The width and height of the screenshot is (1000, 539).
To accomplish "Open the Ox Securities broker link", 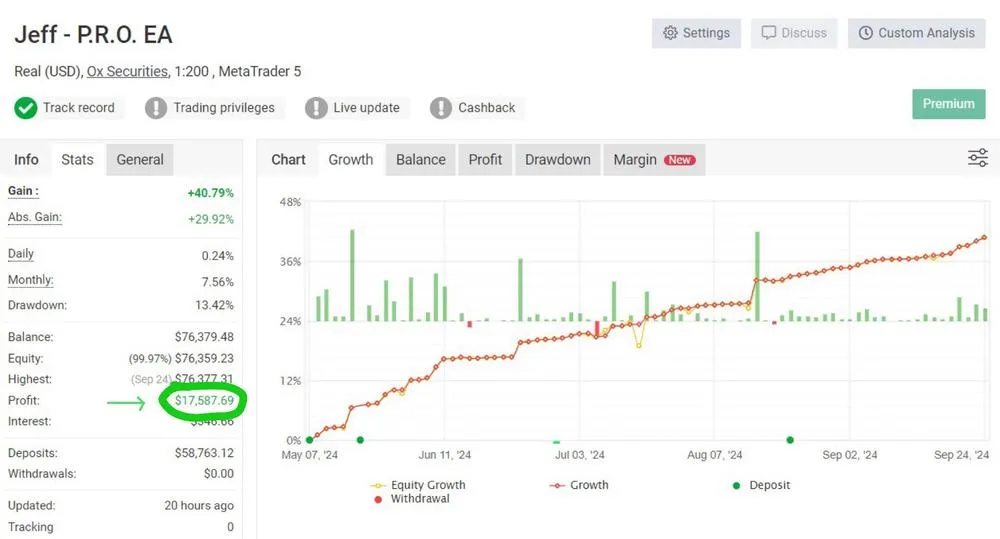I will click(x=128, y=71).
